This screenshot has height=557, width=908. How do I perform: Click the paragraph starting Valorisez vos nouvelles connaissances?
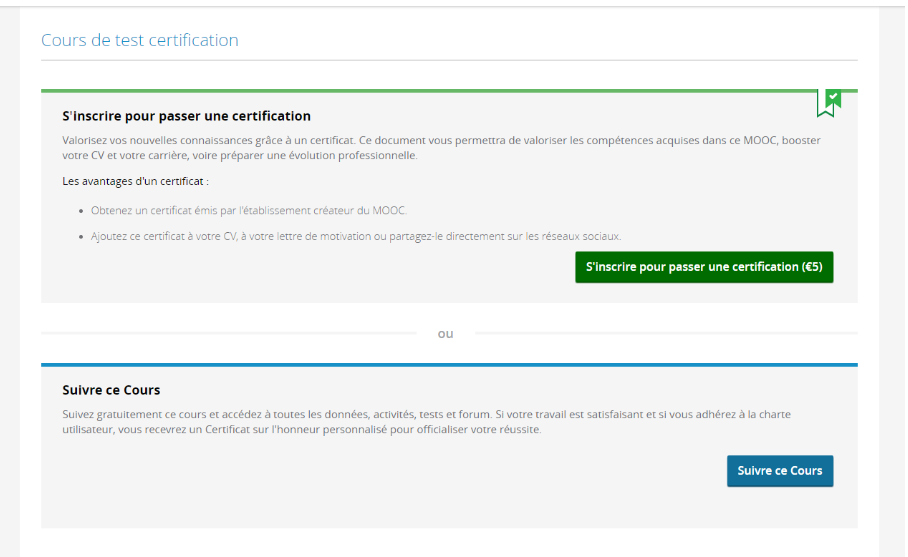coord(441,148)
